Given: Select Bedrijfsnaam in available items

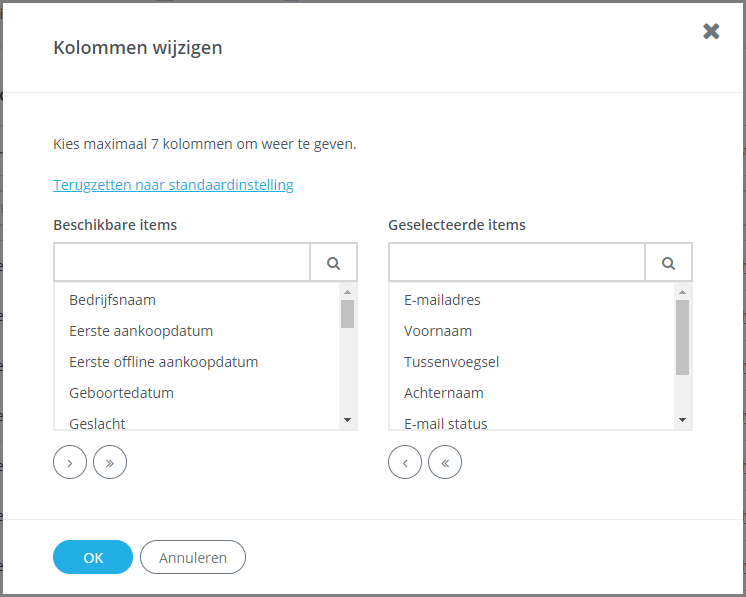Looking at the screenshot, I should pyautogui.click(x=197, y=300).
